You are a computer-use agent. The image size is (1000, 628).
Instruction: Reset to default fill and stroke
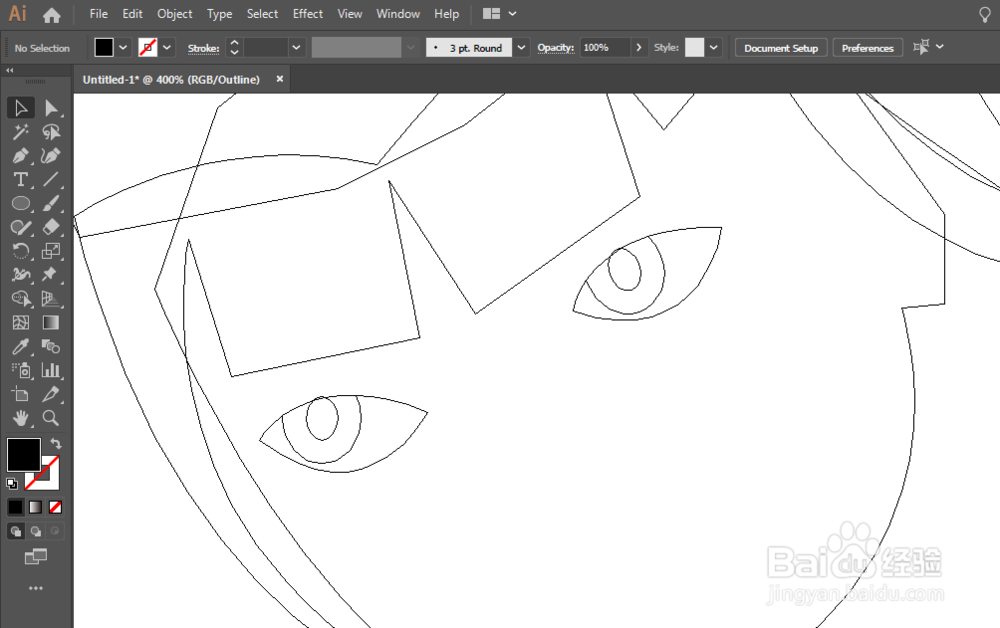click(x=11, y=483)
